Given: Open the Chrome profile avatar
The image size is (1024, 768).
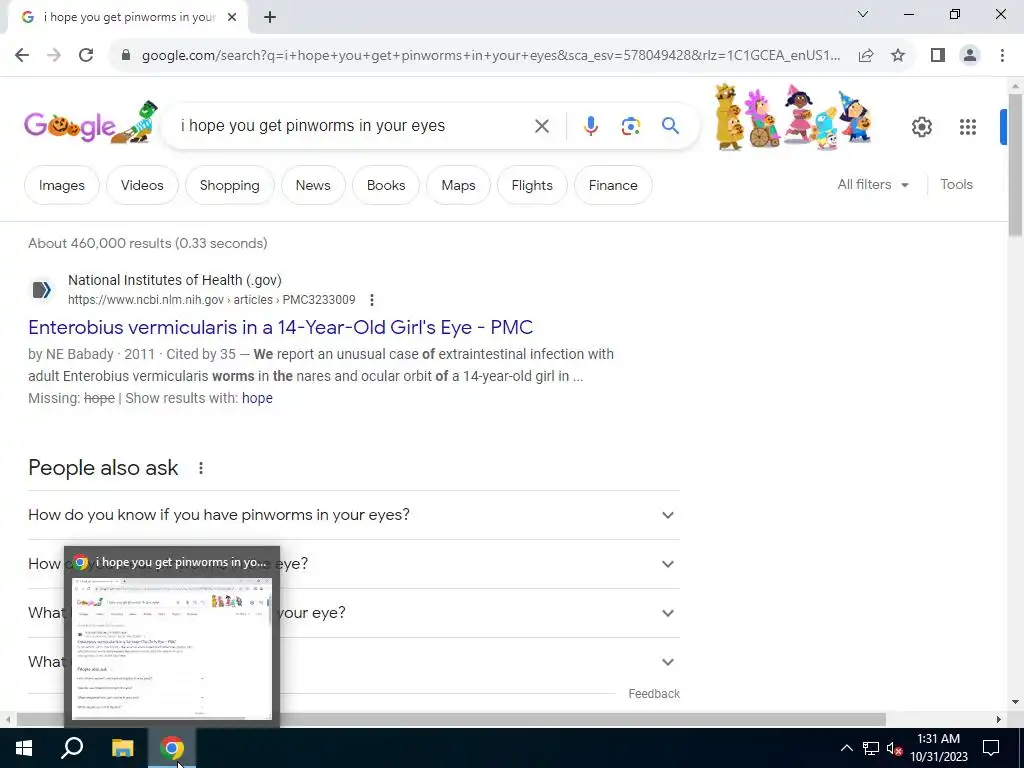Looking at the screenshot, I should tap(970, 55).
